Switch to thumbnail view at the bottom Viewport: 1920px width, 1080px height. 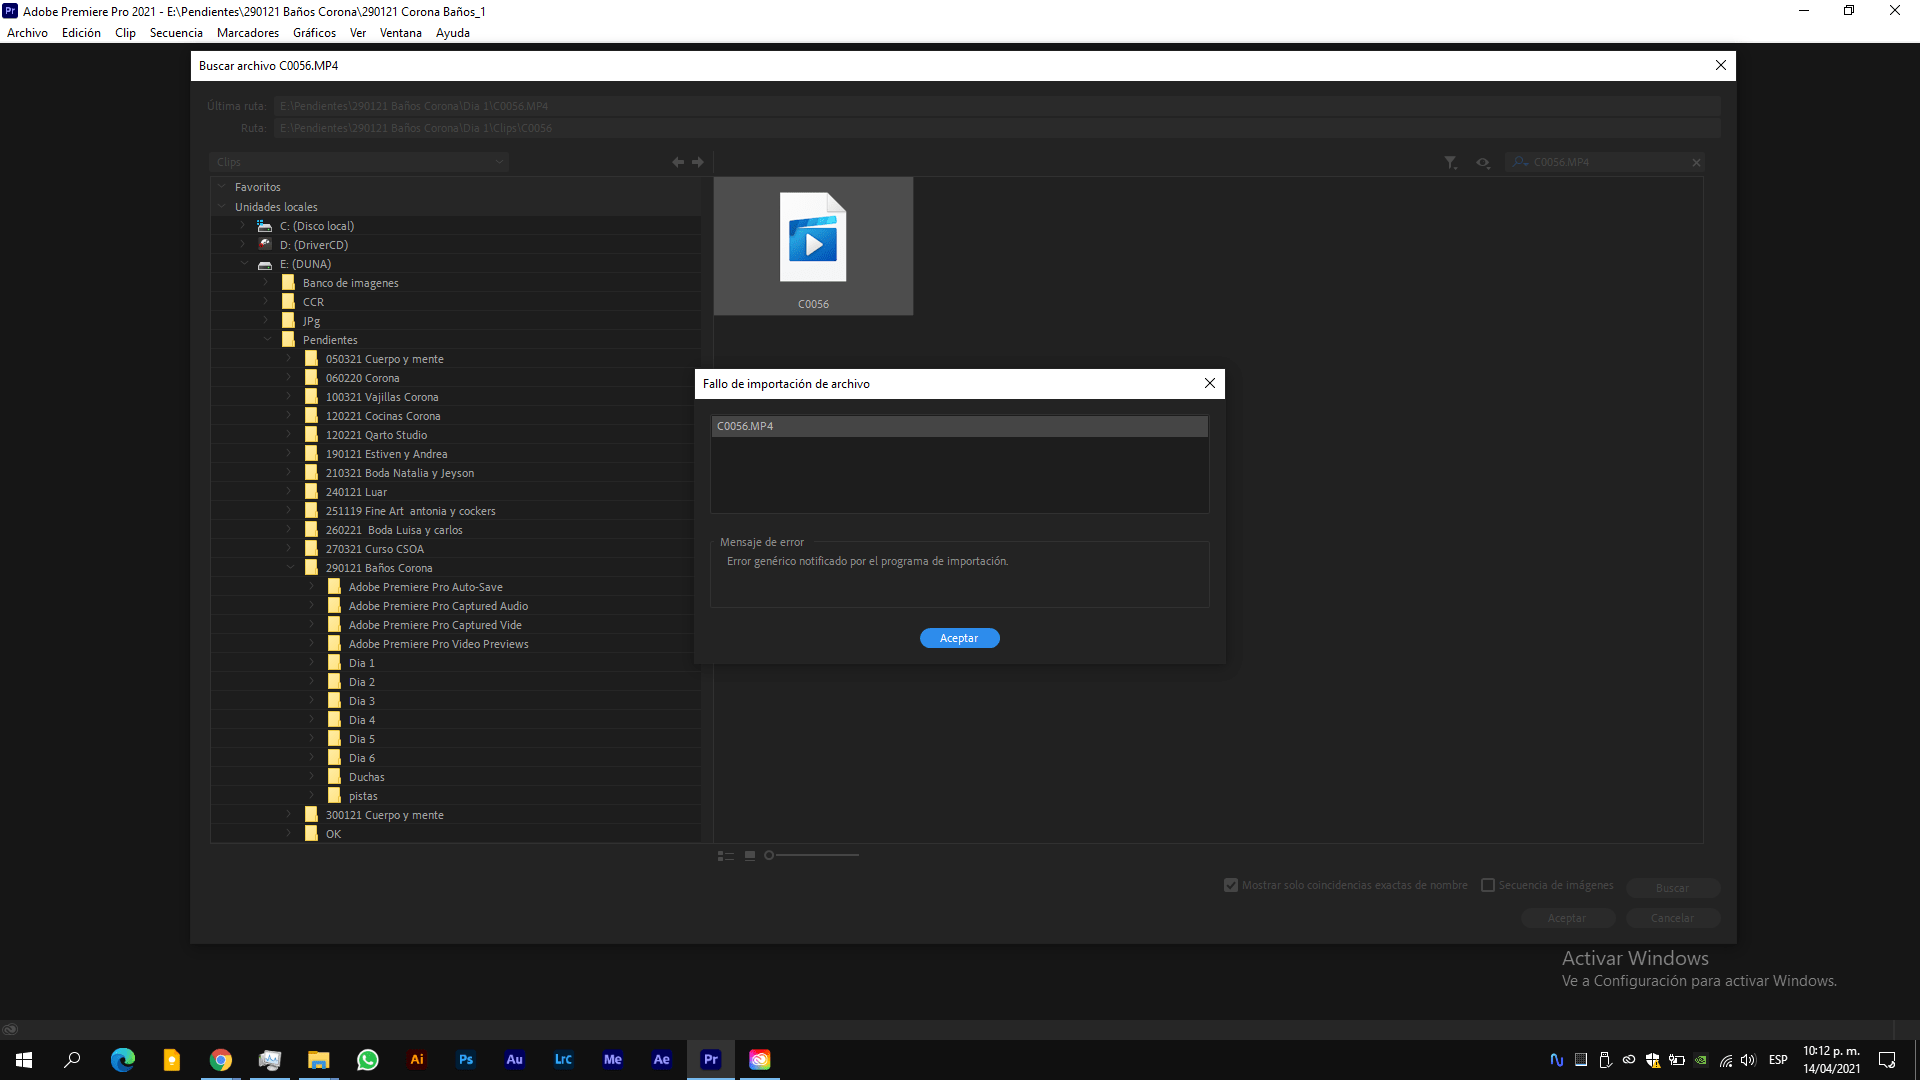(x=749, y=856)
